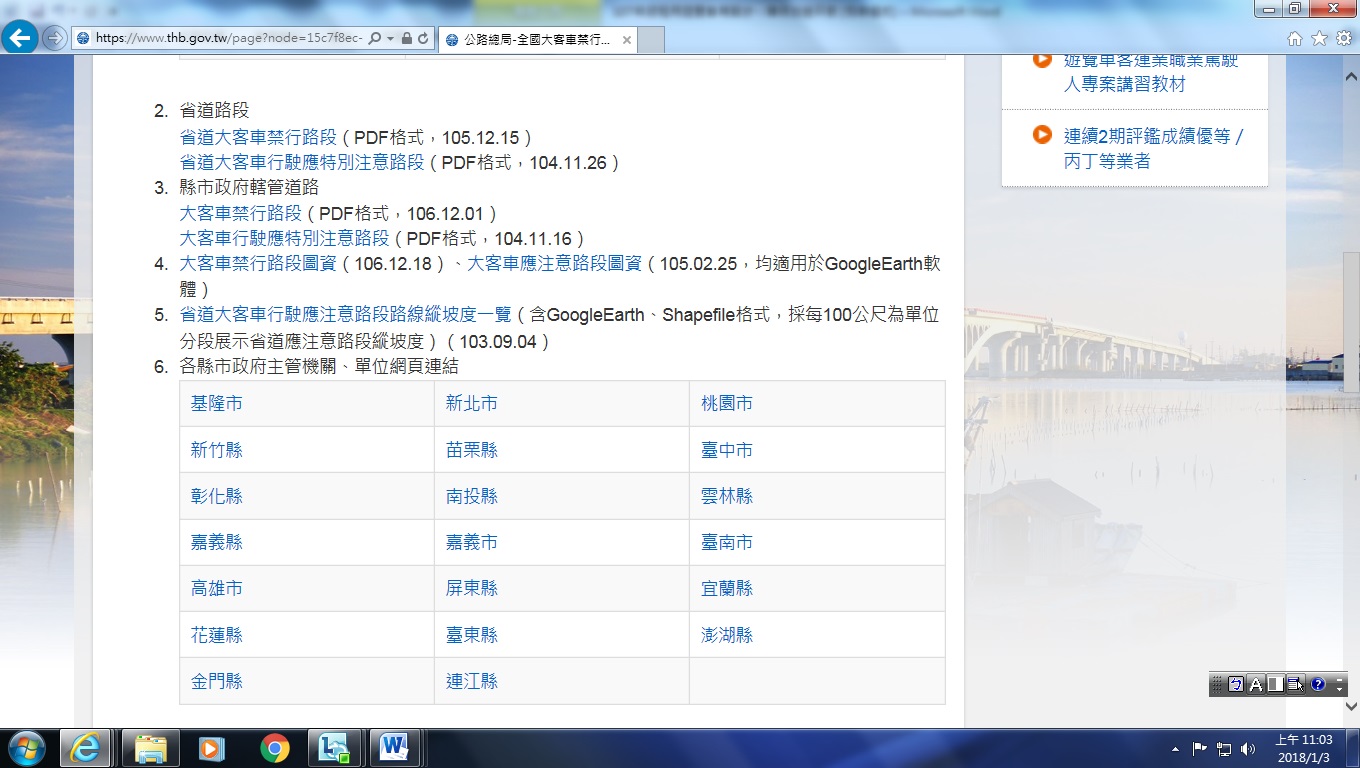
Task: Open the 基隆市 link
Action: click(x=217, y=403)
